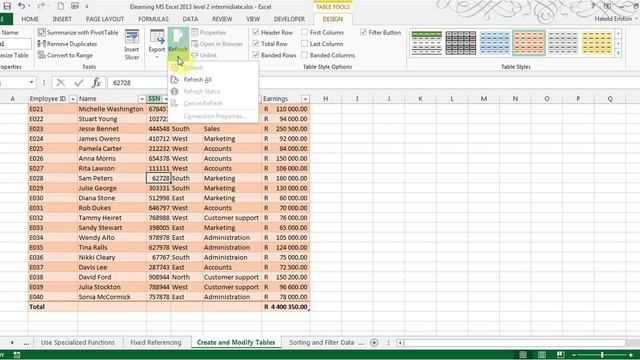Image resolution: width=640 pixels, height=360 pixels.
Task: Enable the Banded Columns checkbox
Action: [x=304, y=55]
